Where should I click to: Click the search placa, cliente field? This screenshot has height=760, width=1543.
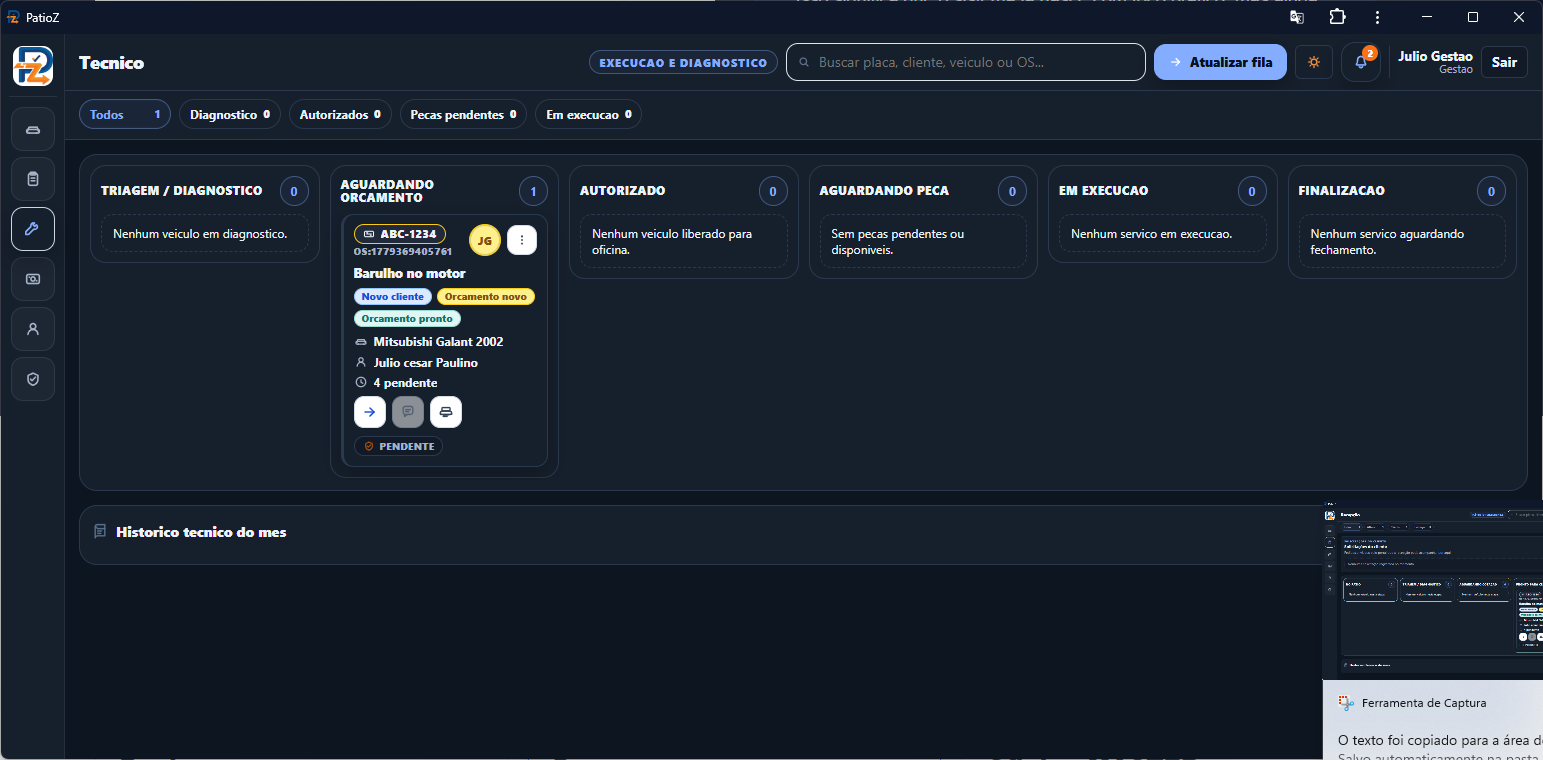[x=966, y=62]
